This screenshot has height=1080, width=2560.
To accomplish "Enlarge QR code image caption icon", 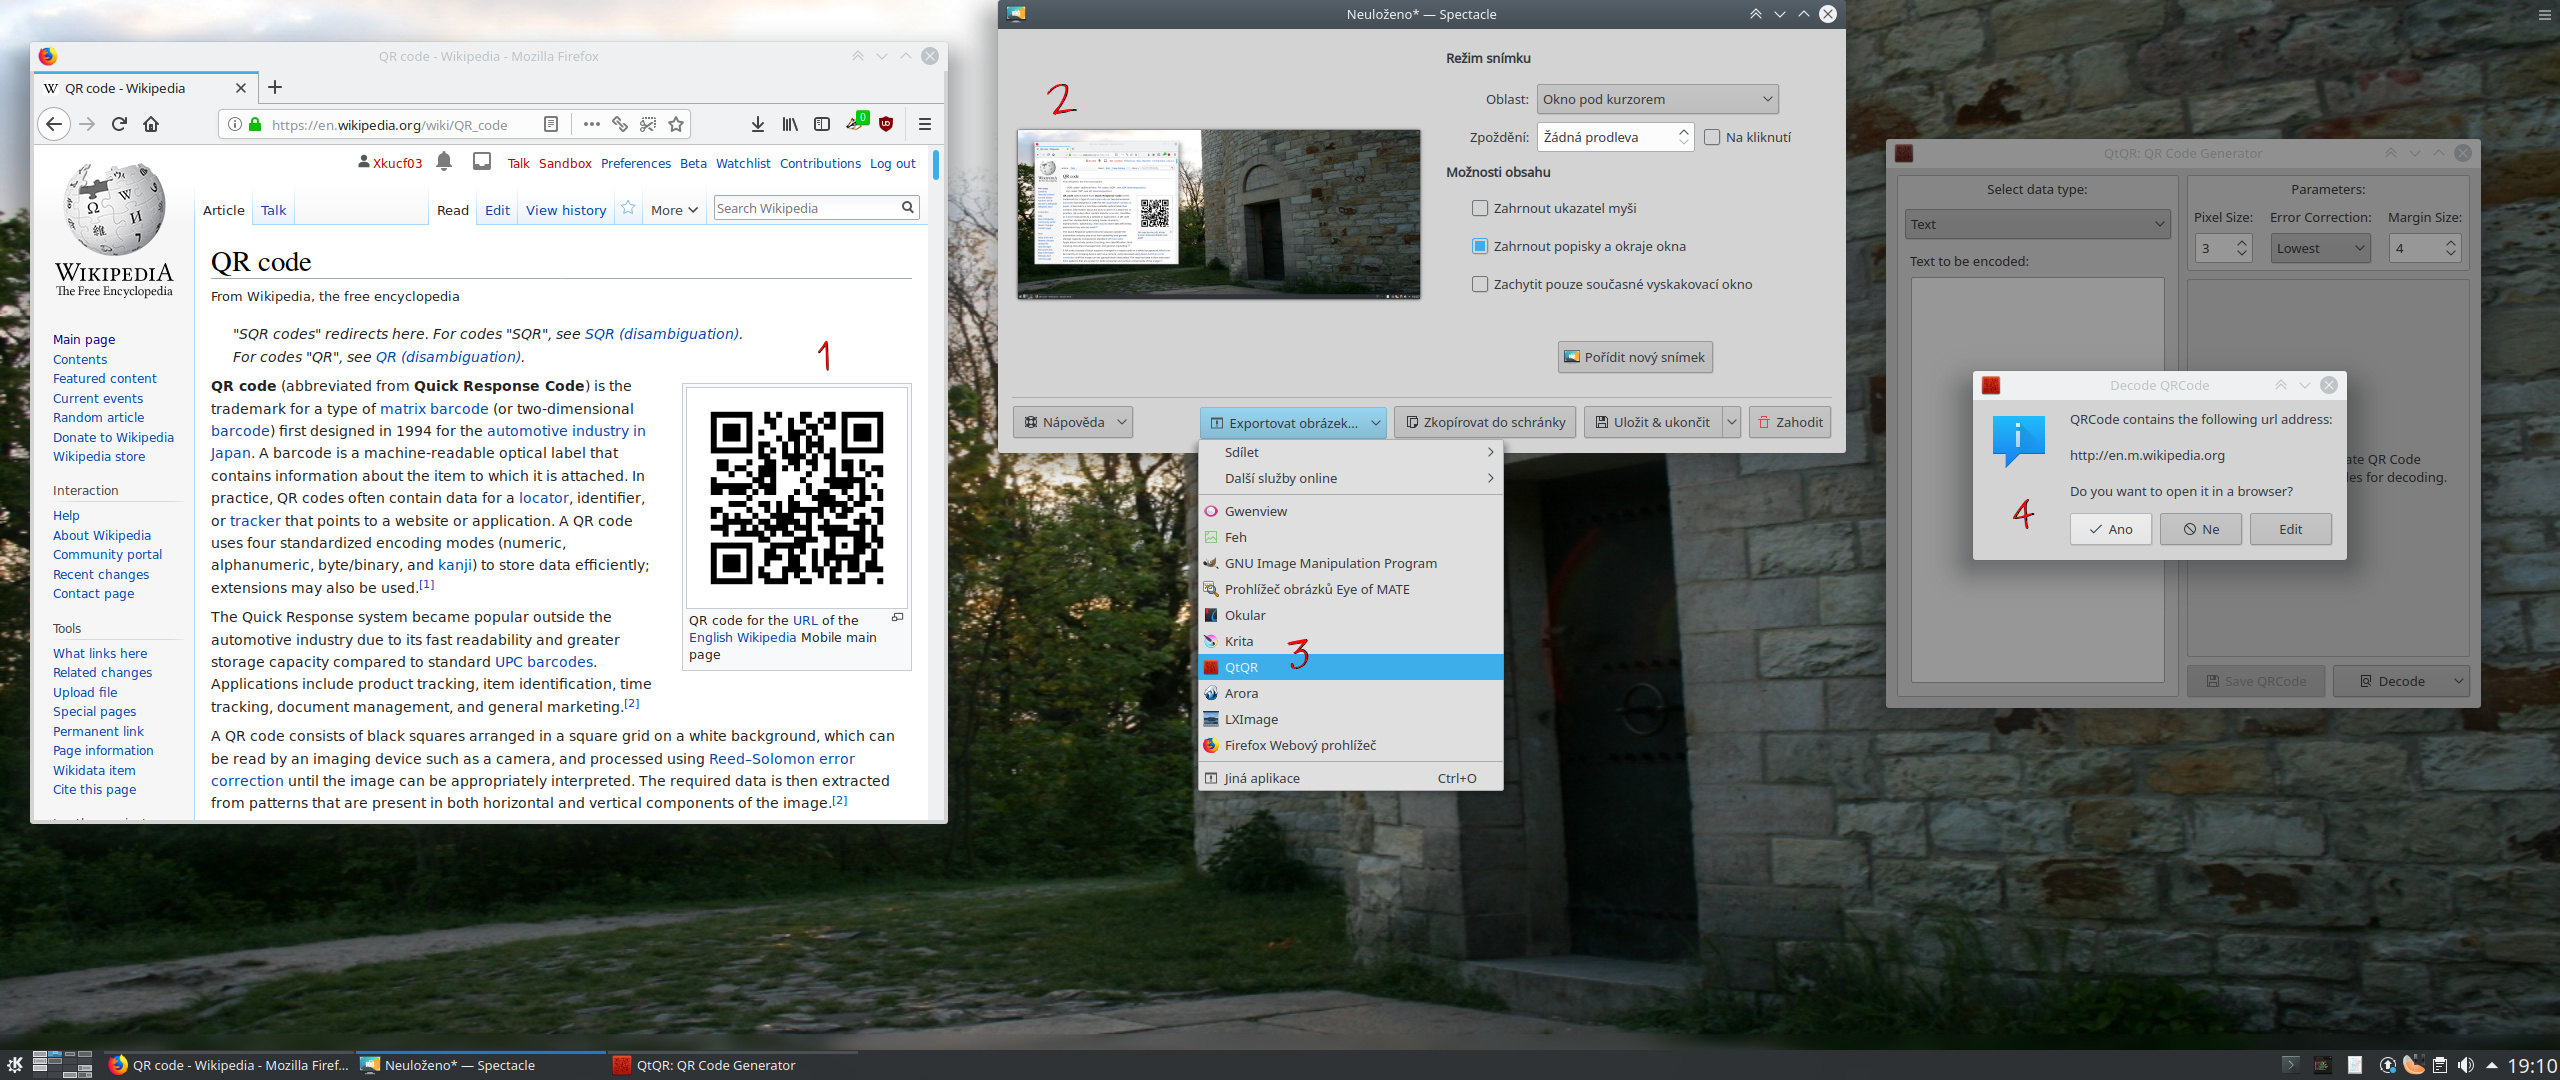I will pyautogui.click(x=898, y=617).
